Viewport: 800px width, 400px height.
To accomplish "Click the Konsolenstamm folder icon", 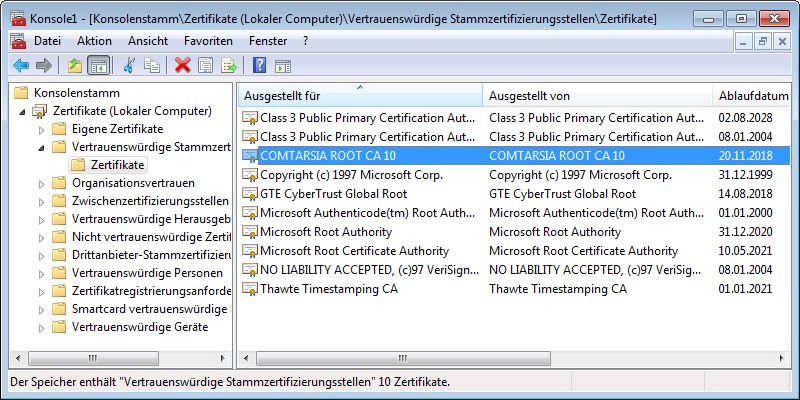I will 21,93.
